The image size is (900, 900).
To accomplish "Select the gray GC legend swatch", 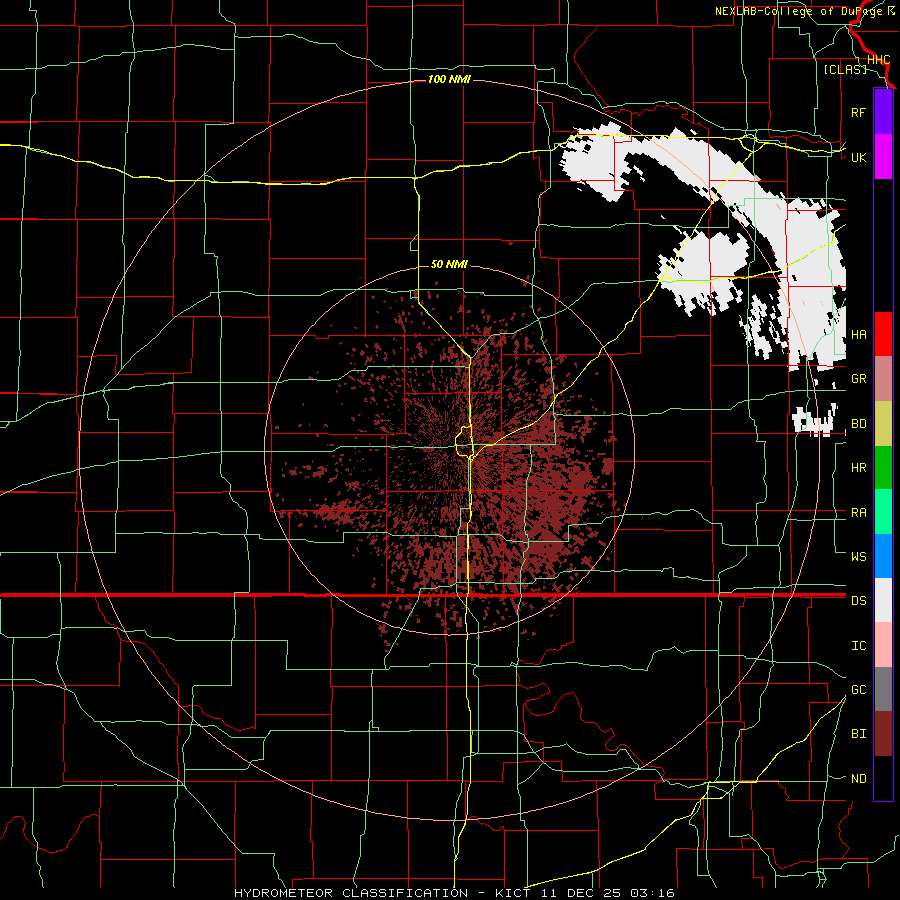I will coord(883,689).
